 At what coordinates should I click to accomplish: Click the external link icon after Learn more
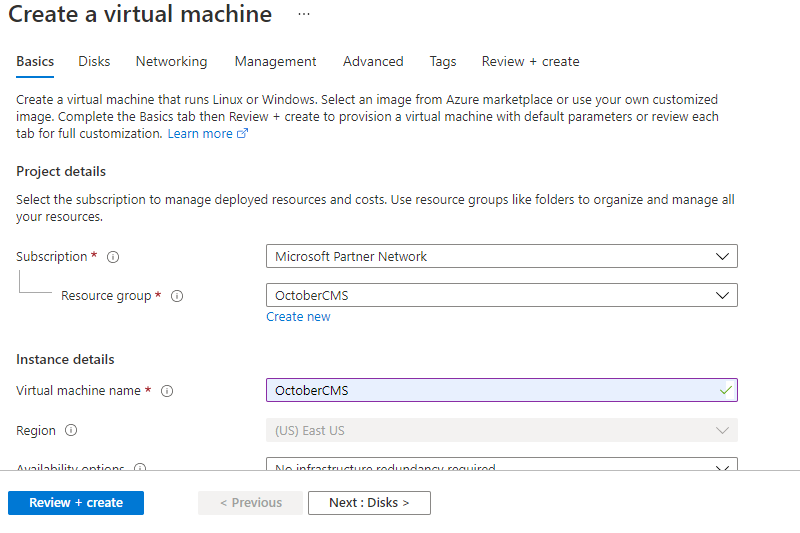242,134
